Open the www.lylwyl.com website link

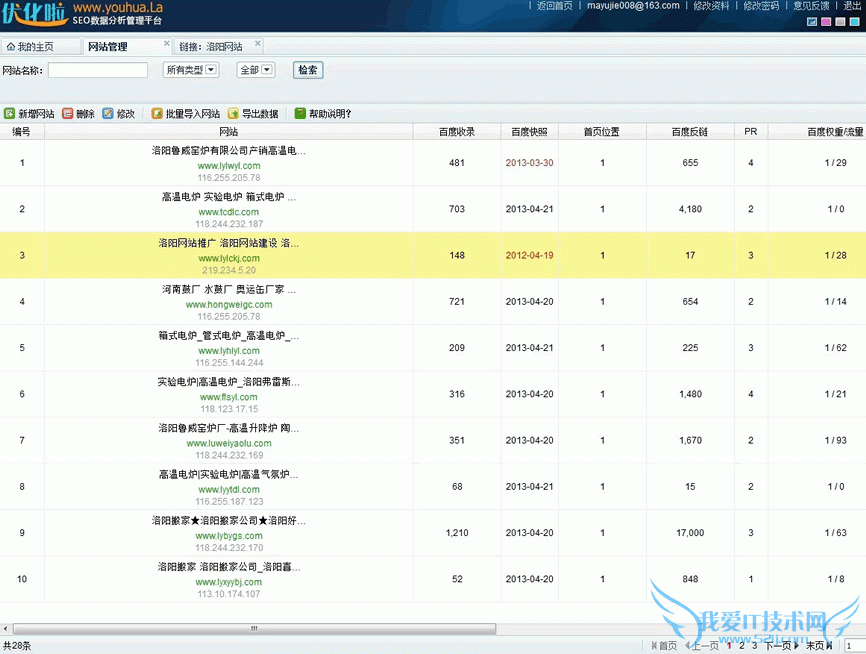229,165
